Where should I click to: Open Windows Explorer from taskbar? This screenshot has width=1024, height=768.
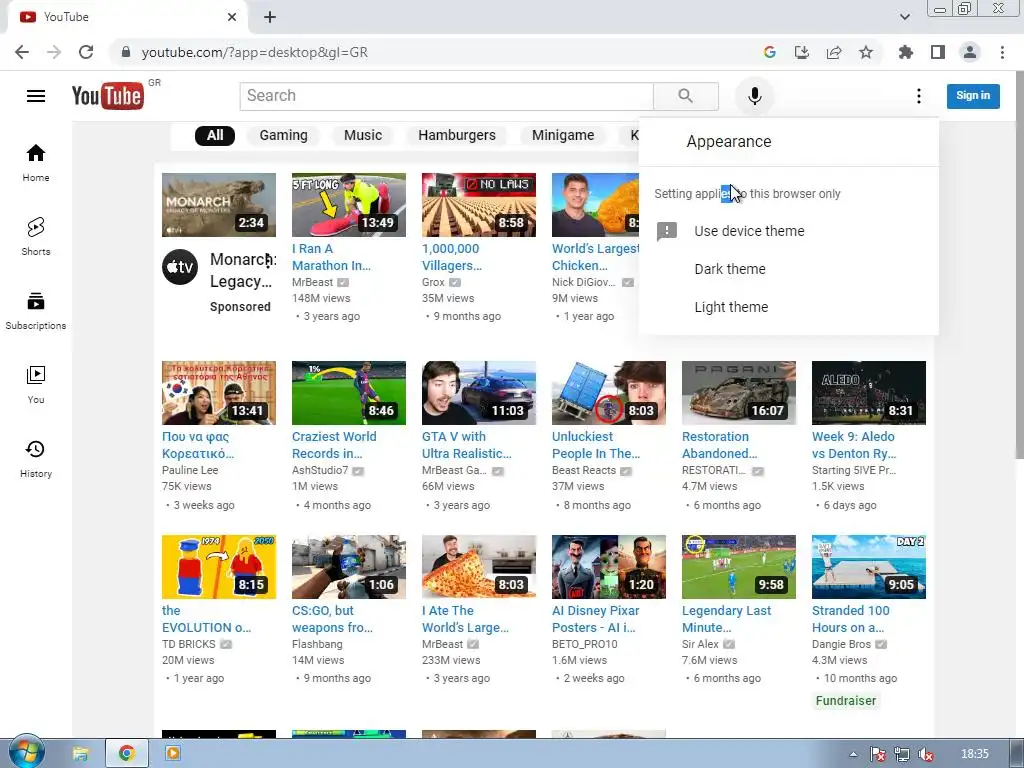click(80, 754)
